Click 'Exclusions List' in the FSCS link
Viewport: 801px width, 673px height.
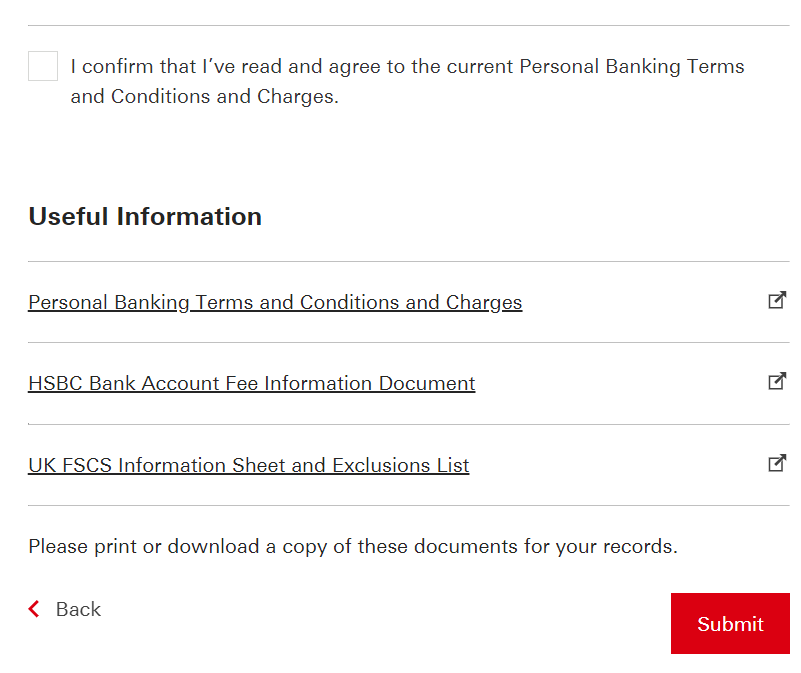(400, 465)
